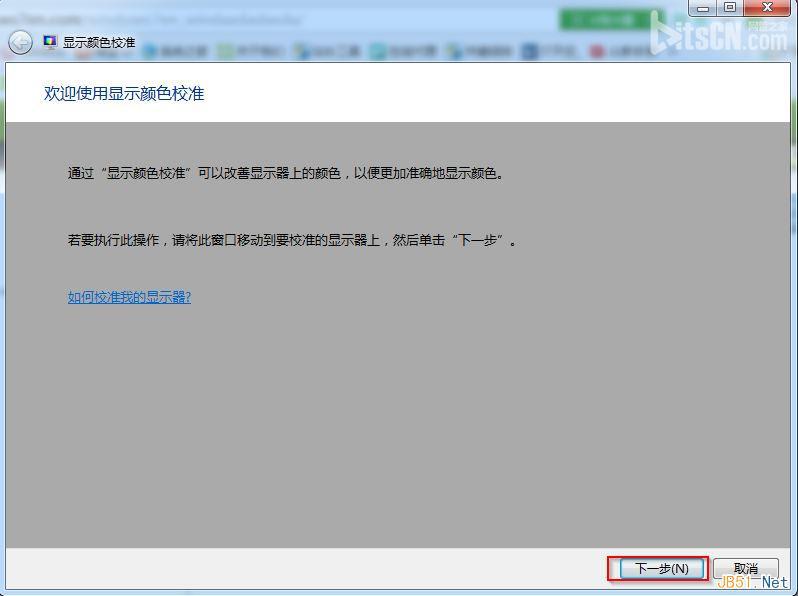The width and height of the screenshot is (798, 596).
Task: Click the paragraph starting with 通过“显示颜色校准”
Action: click(x=286, y=173)
